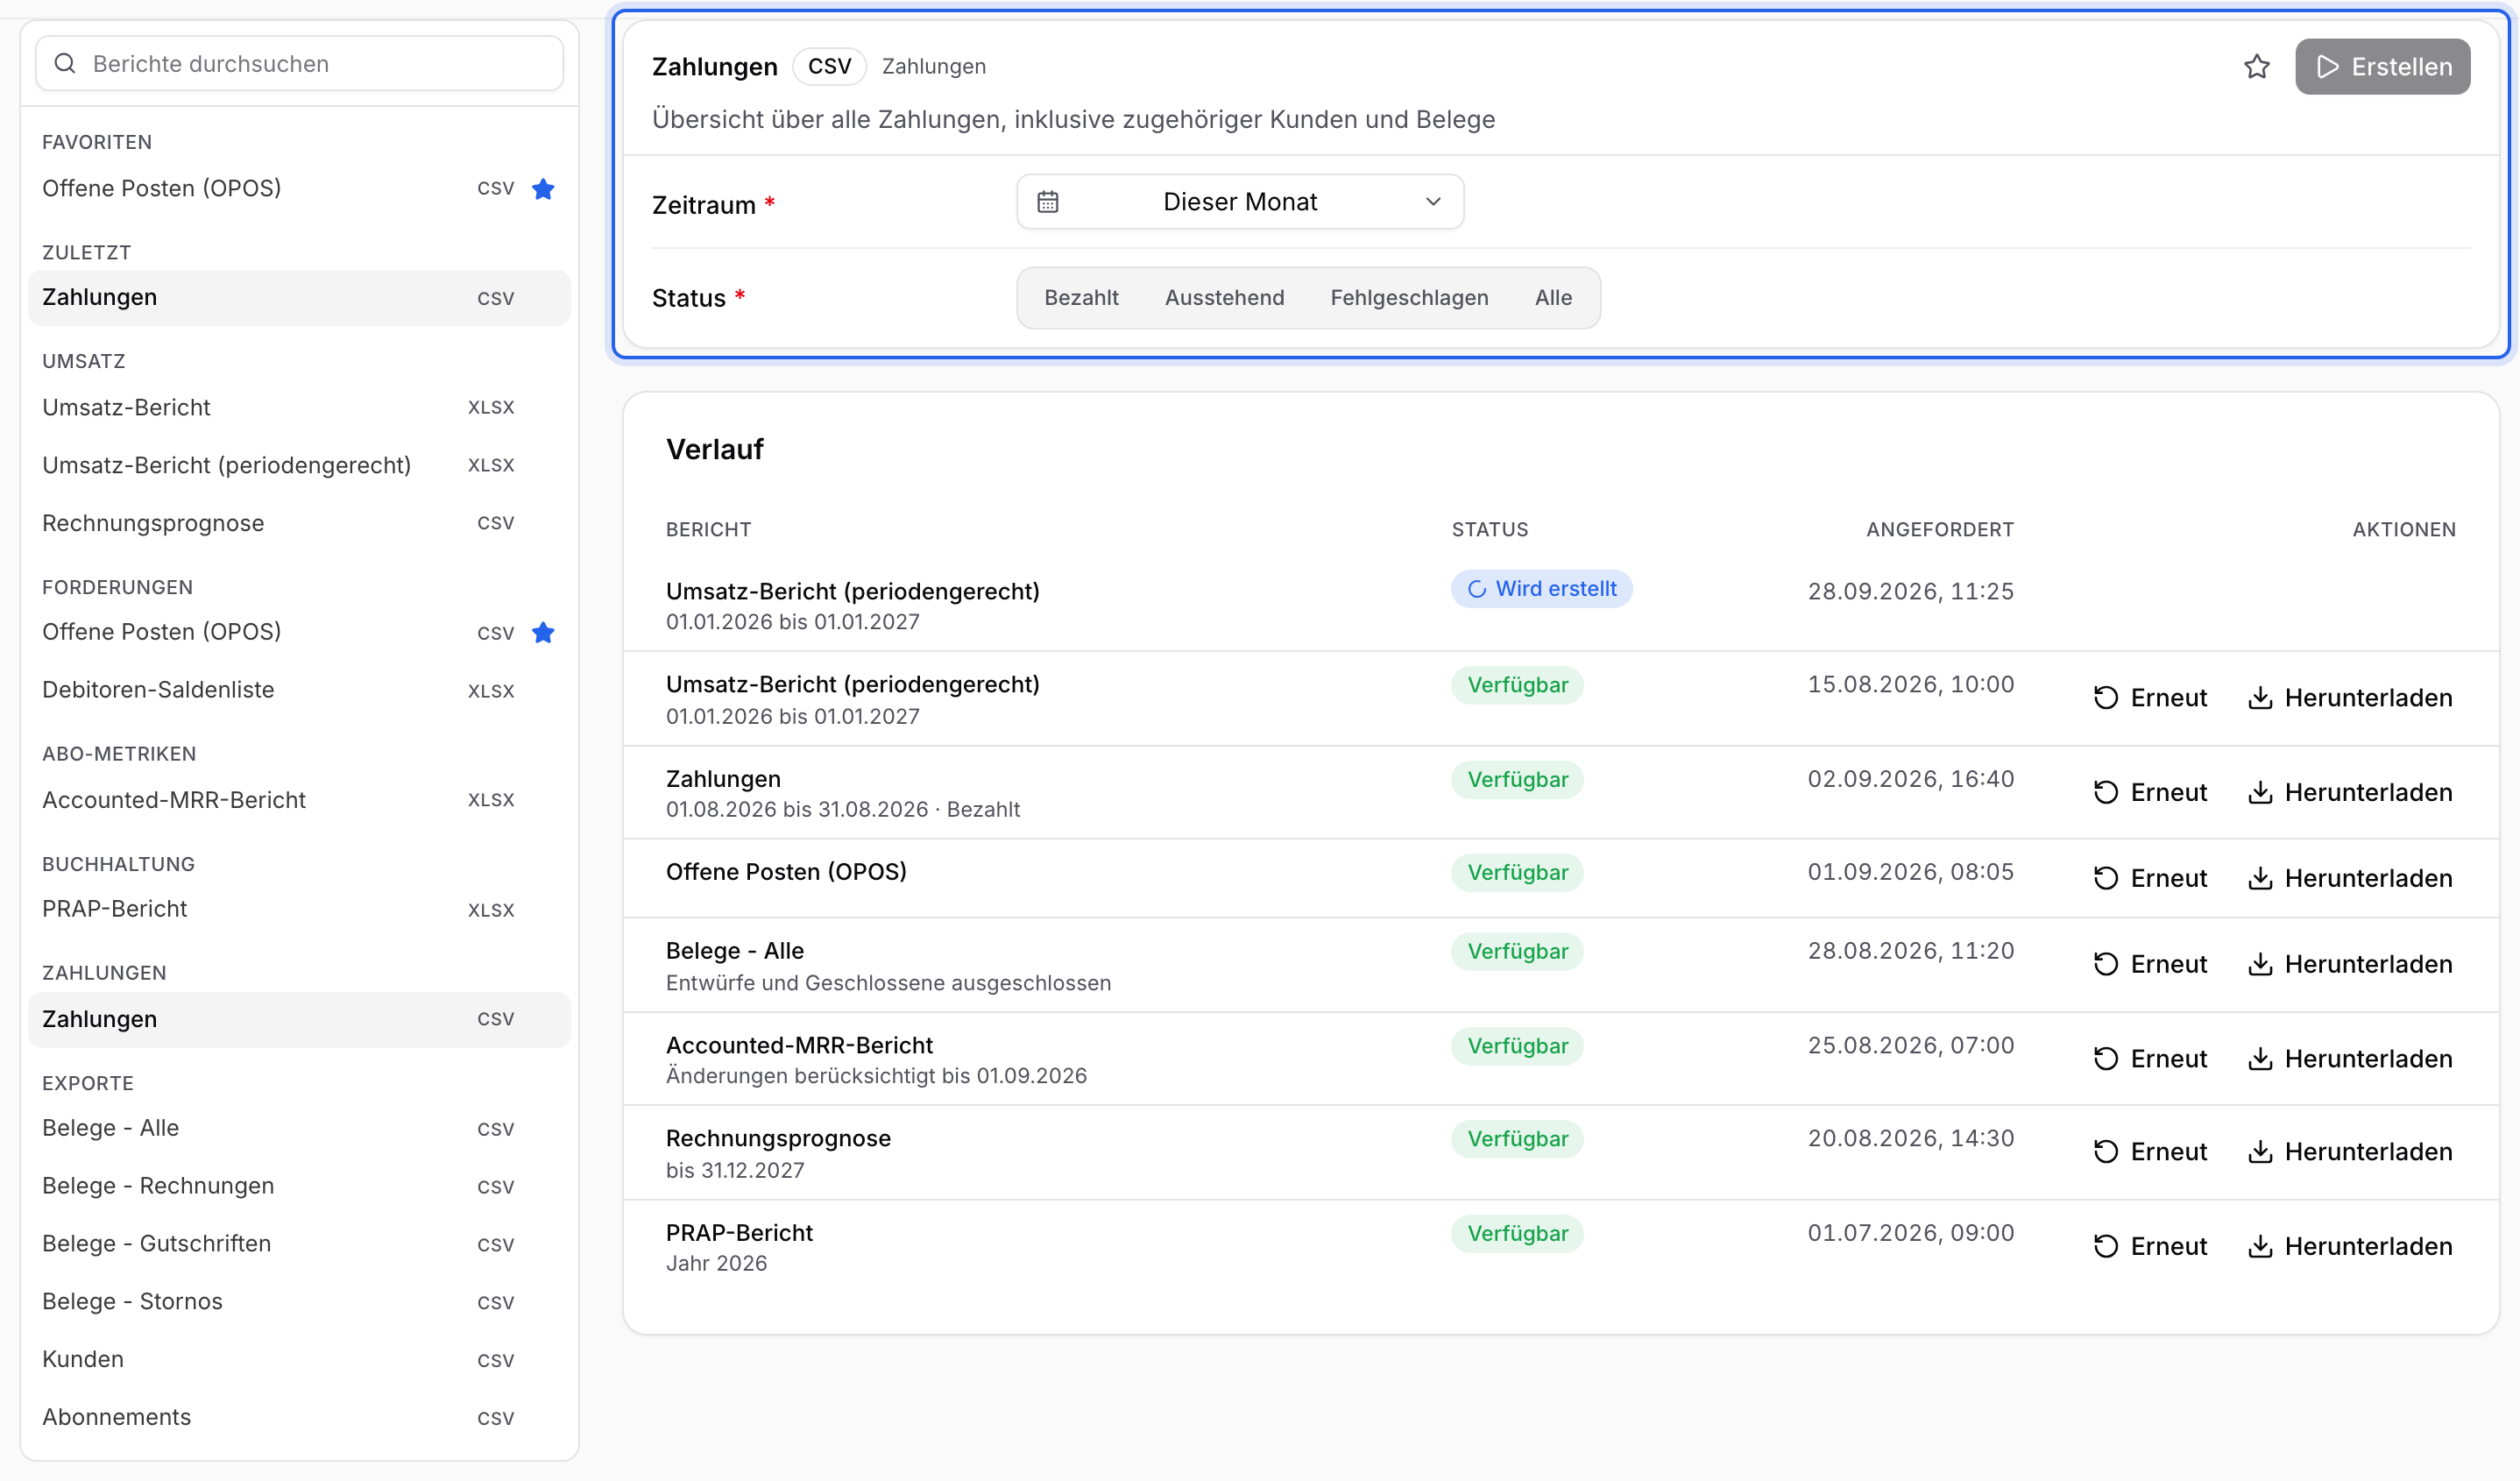
Task: Open Belege - Gutschriften export
Action: point(299,1245)
